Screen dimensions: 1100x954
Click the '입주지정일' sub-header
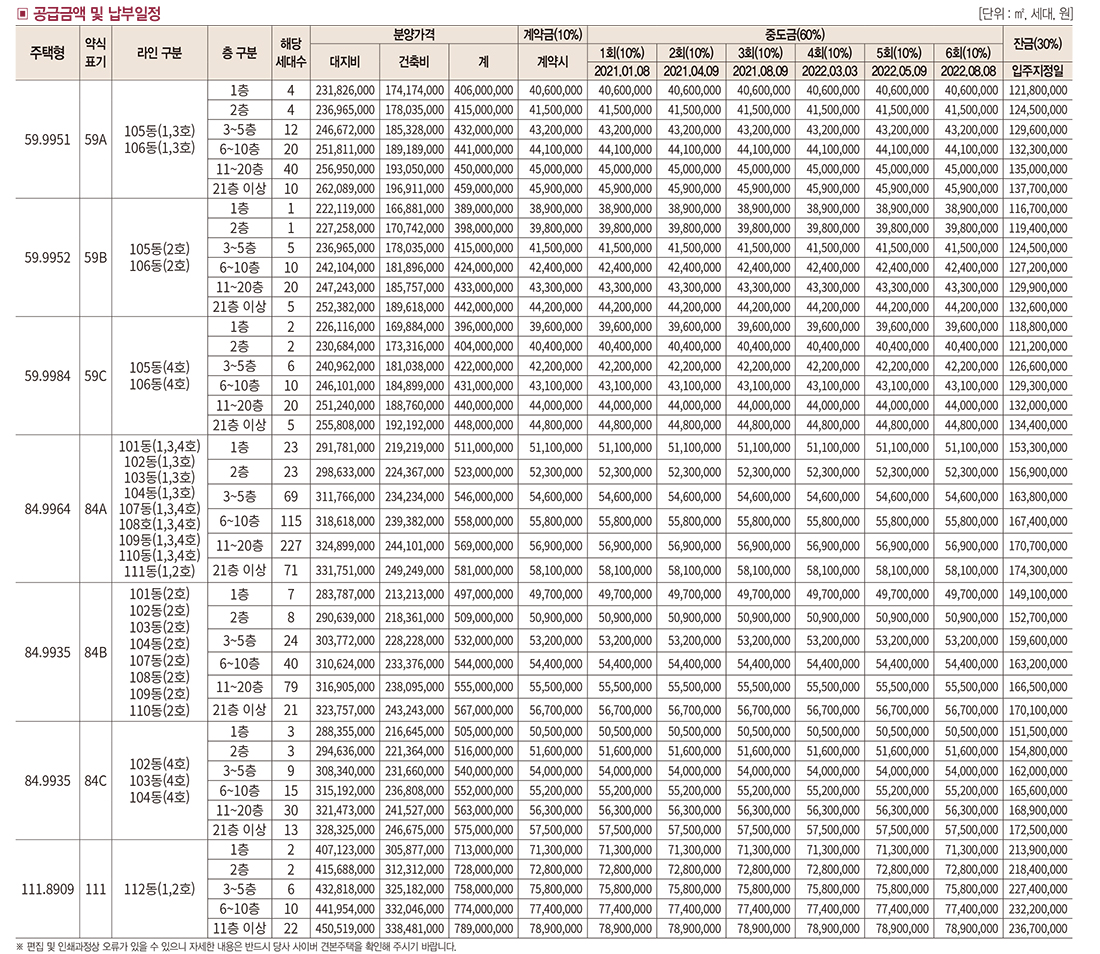pyautogui.click(x=1038, y=71)
